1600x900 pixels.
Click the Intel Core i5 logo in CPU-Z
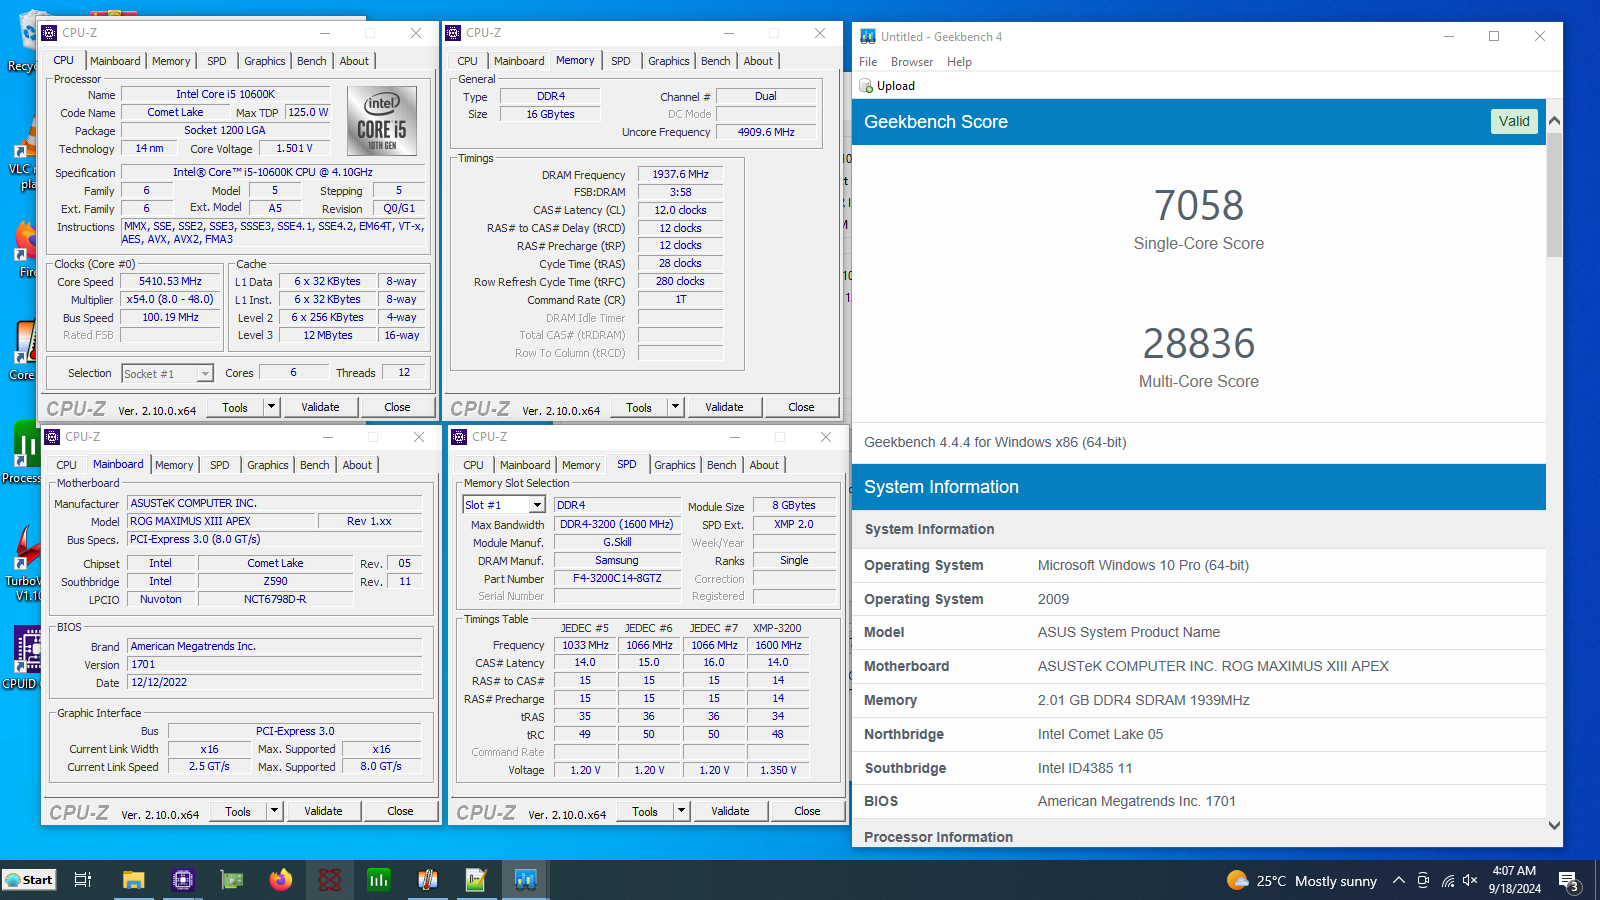pyautogui.click(x=382, y=121)
